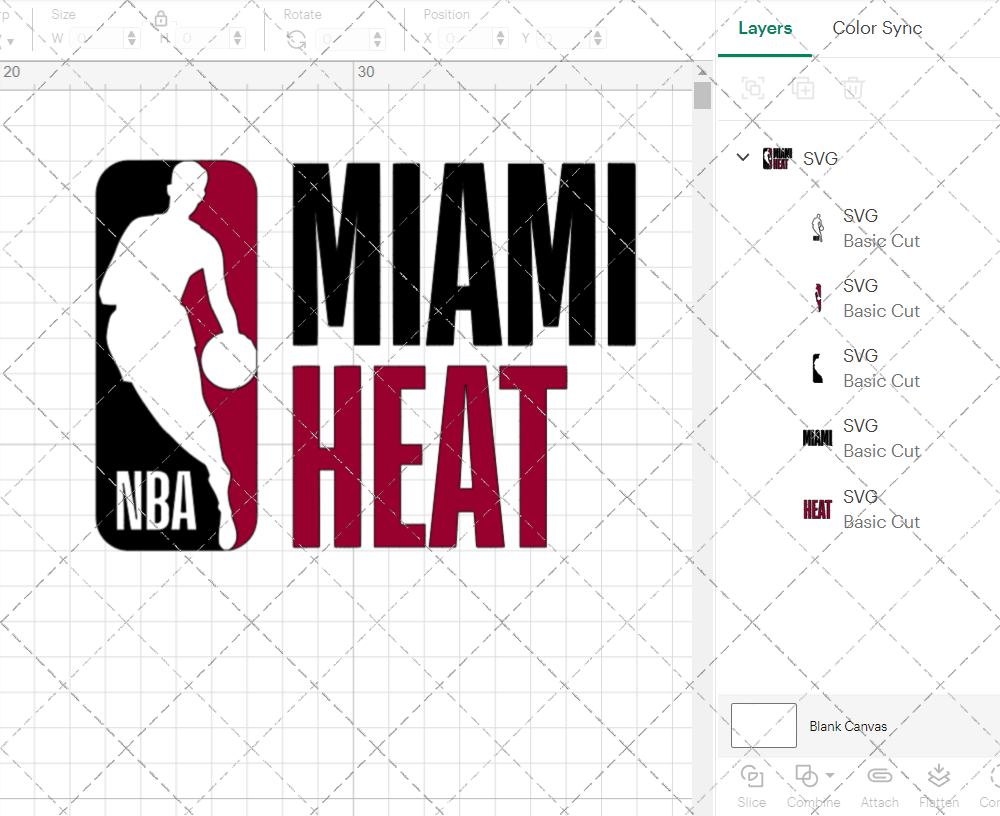This screenshot has width=1000, height=816.
Task: Click the Flatten icon
Action: tap(939, 776)
